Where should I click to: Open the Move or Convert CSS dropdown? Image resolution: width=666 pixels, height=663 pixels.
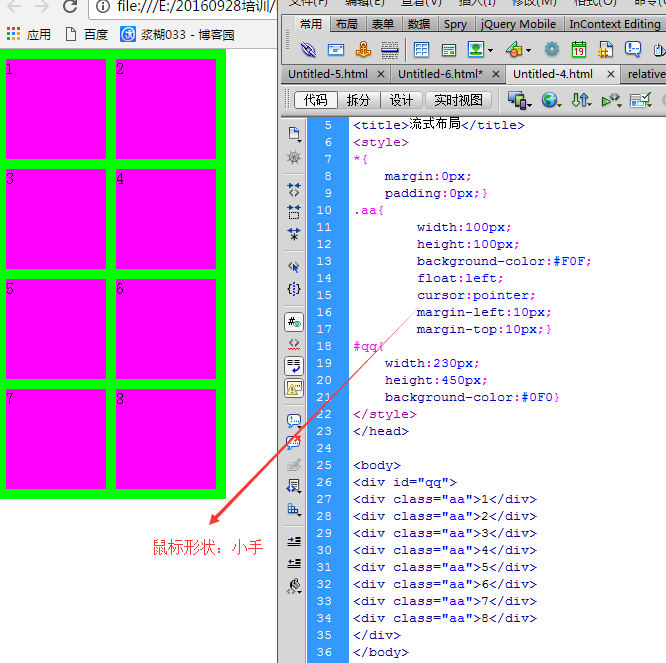pos(293,509)
